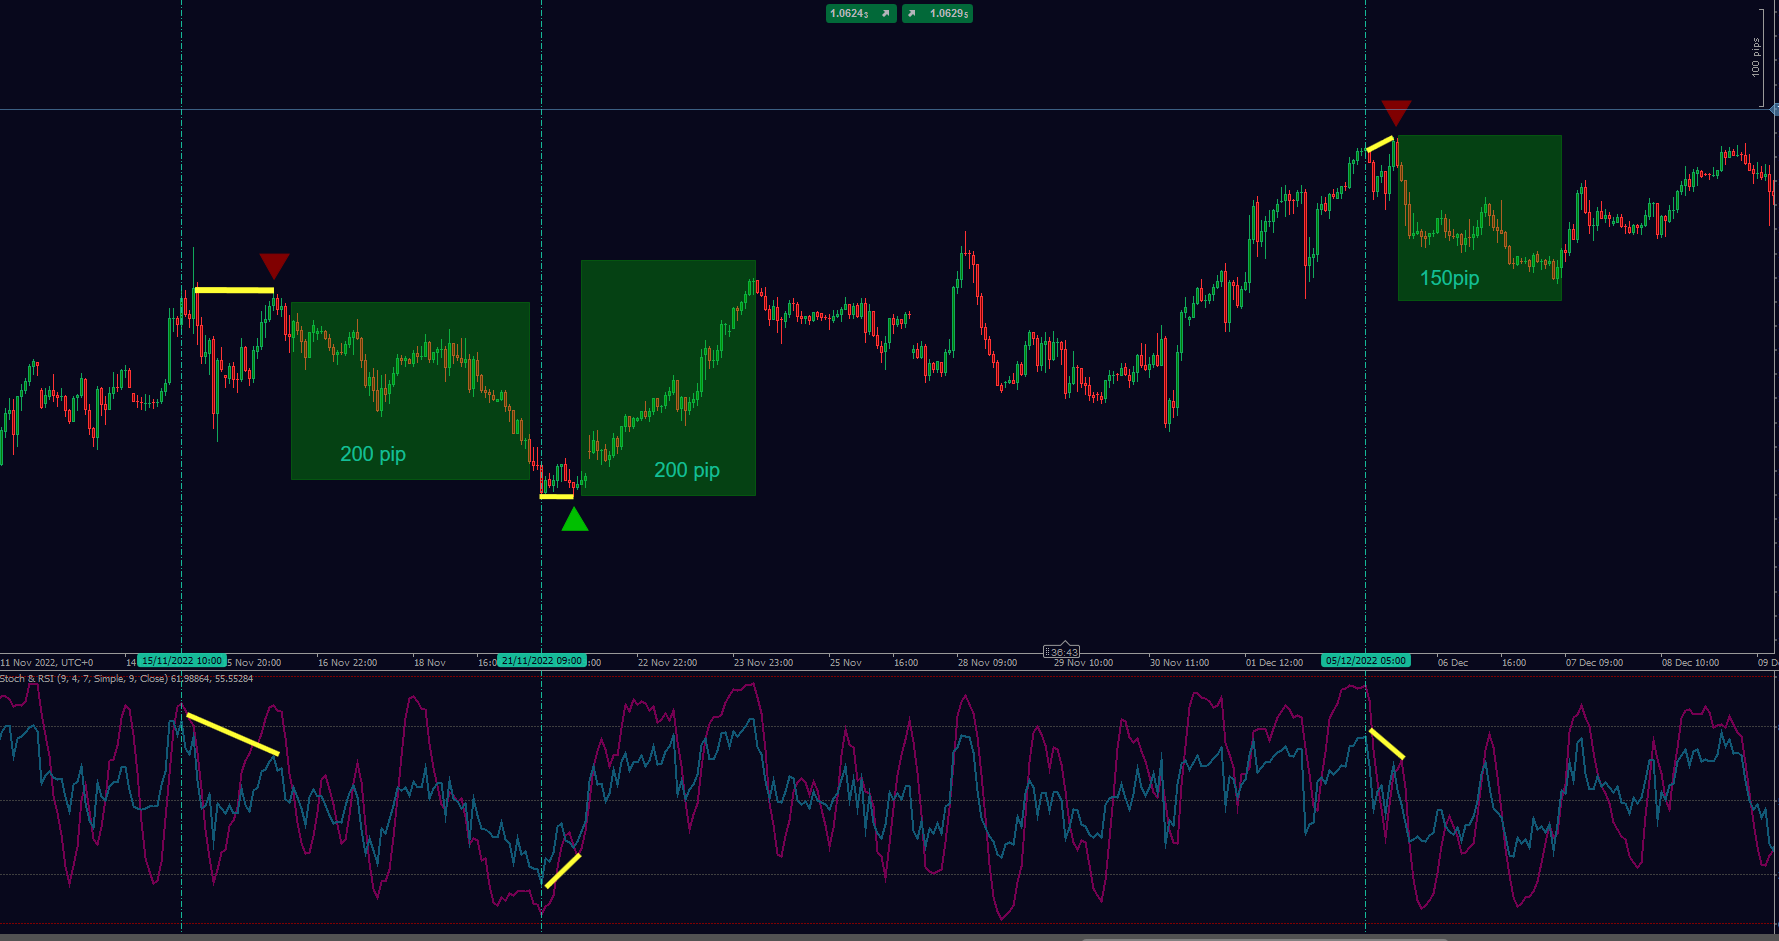1779x941 pixels.
Task: Select yellow trendline at the 05/12 price peak
Action: 1380,144
